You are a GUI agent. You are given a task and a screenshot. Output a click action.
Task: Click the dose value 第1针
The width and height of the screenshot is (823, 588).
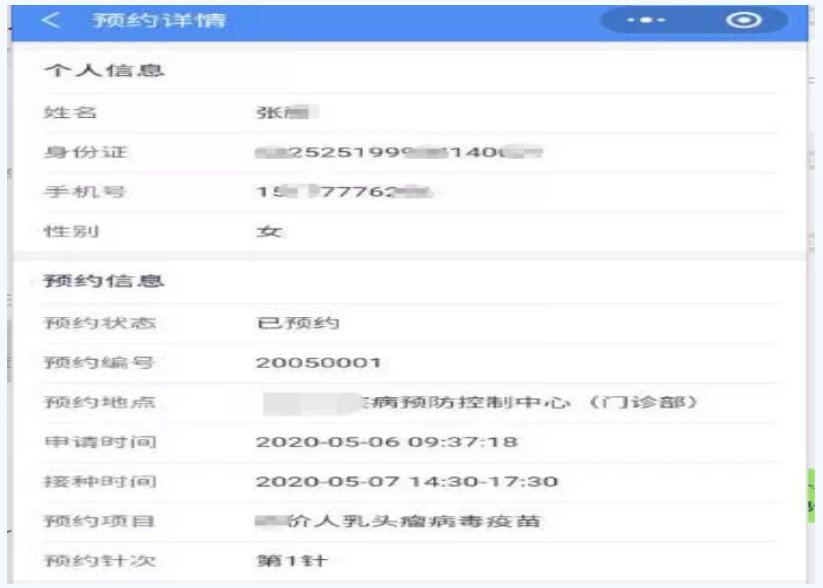[x=292, y=561]
